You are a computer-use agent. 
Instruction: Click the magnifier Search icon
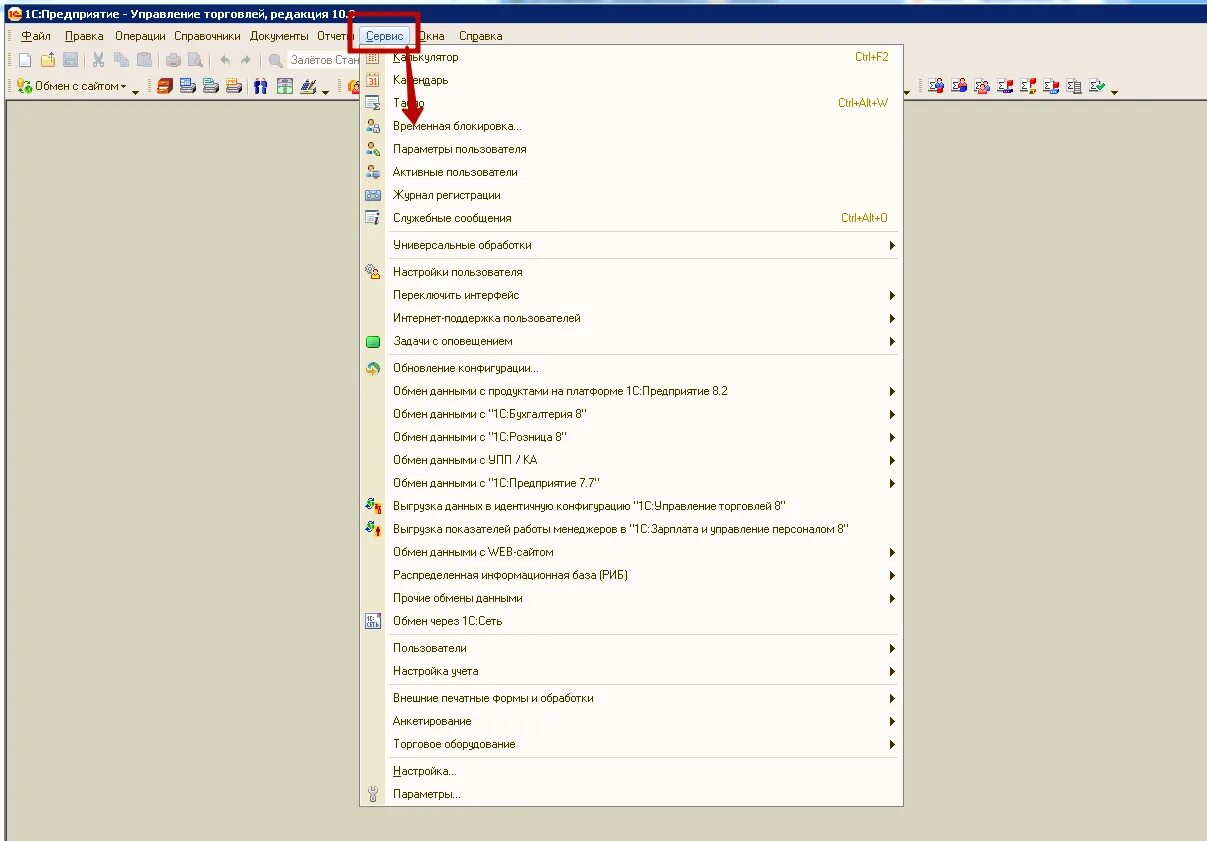(275, 61)
